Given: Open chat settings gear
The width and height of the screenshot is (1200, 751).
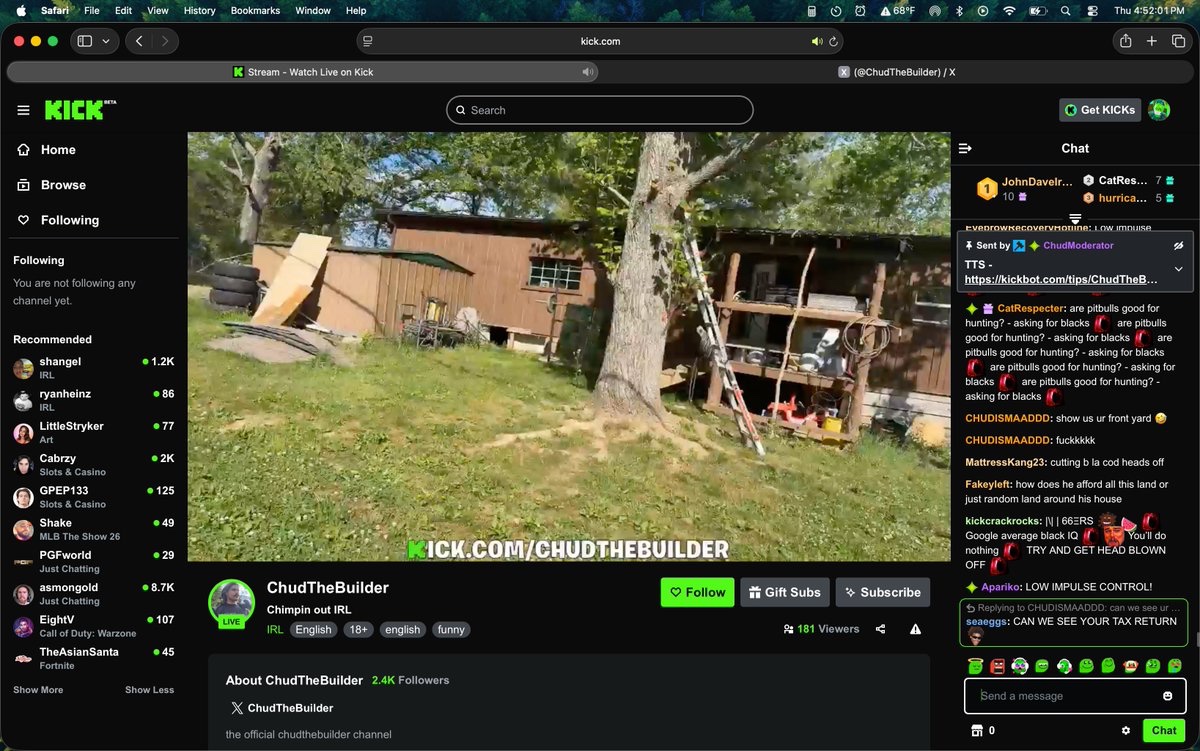Looking at the screenshot, I should click(1126, 730).
